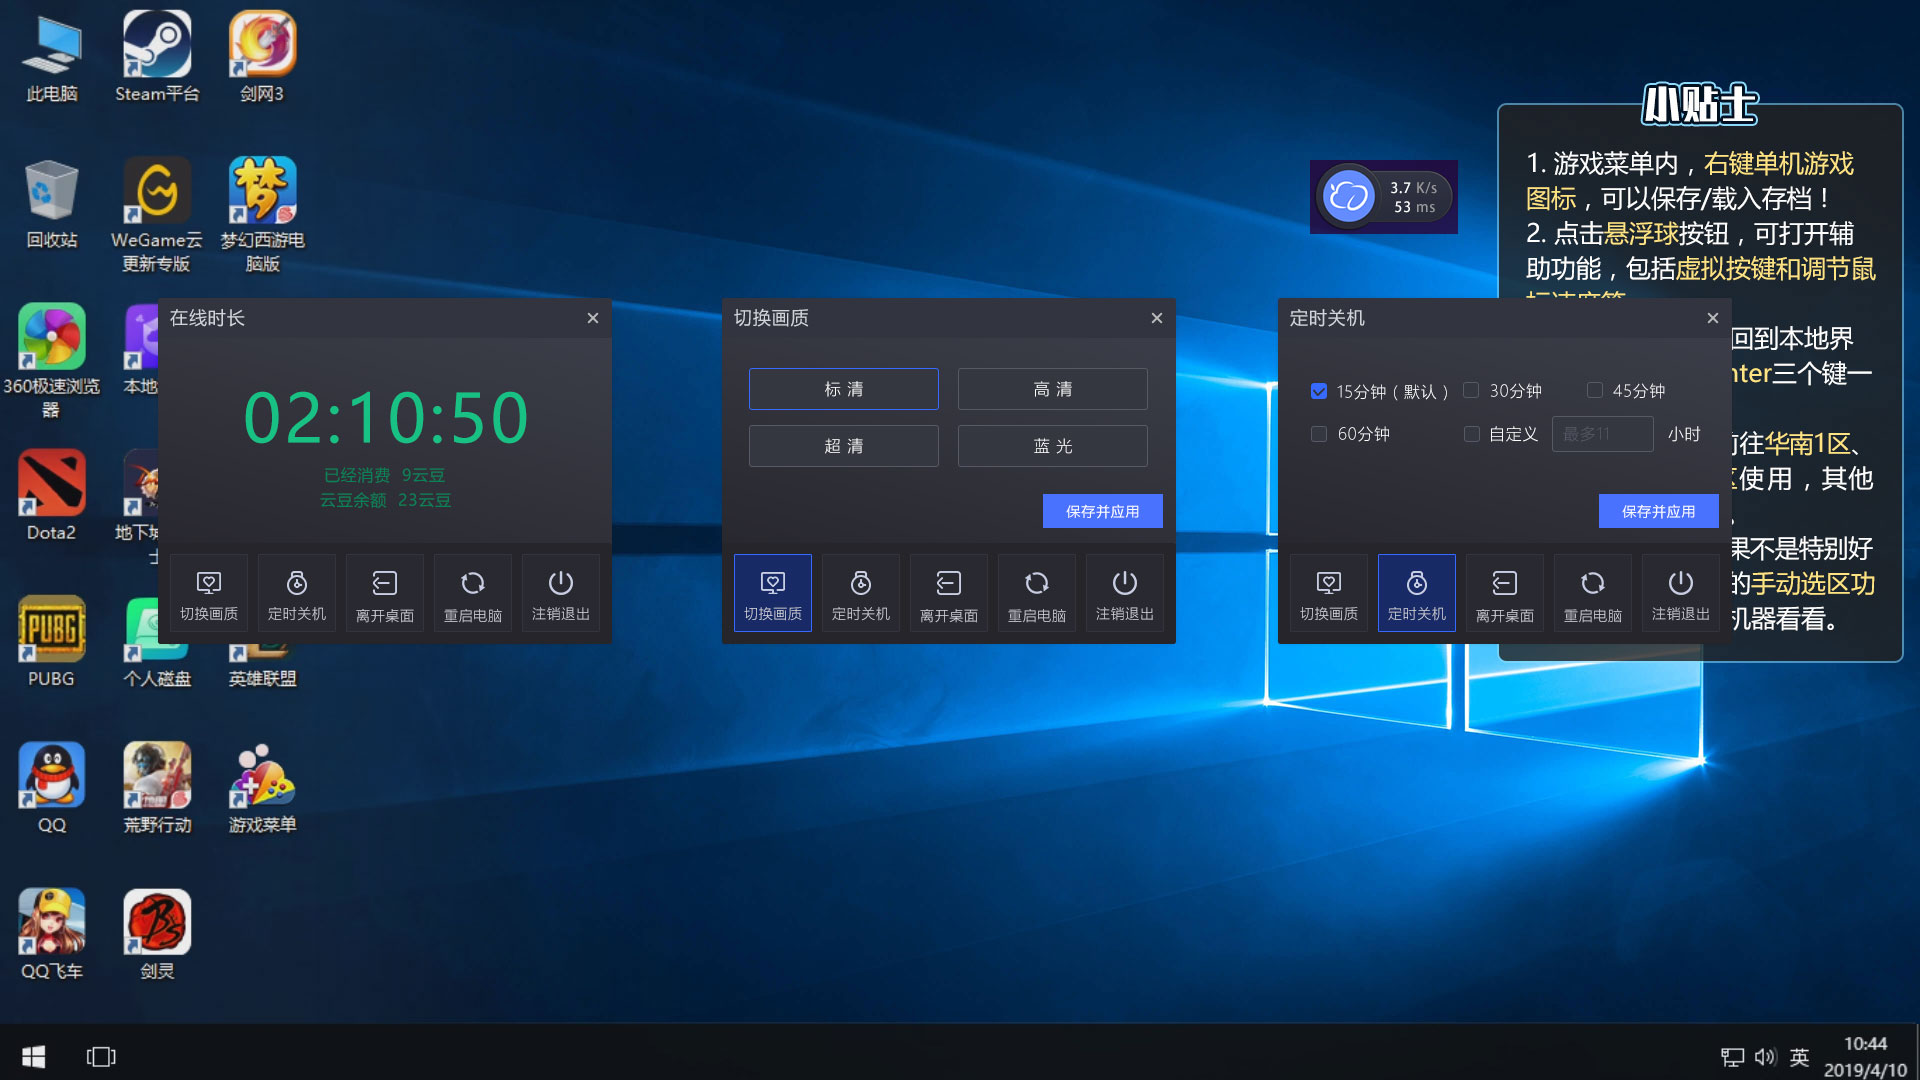
Task: Open the Windows Start menu
Action: pyautogui.click(x=33, y=1057)
